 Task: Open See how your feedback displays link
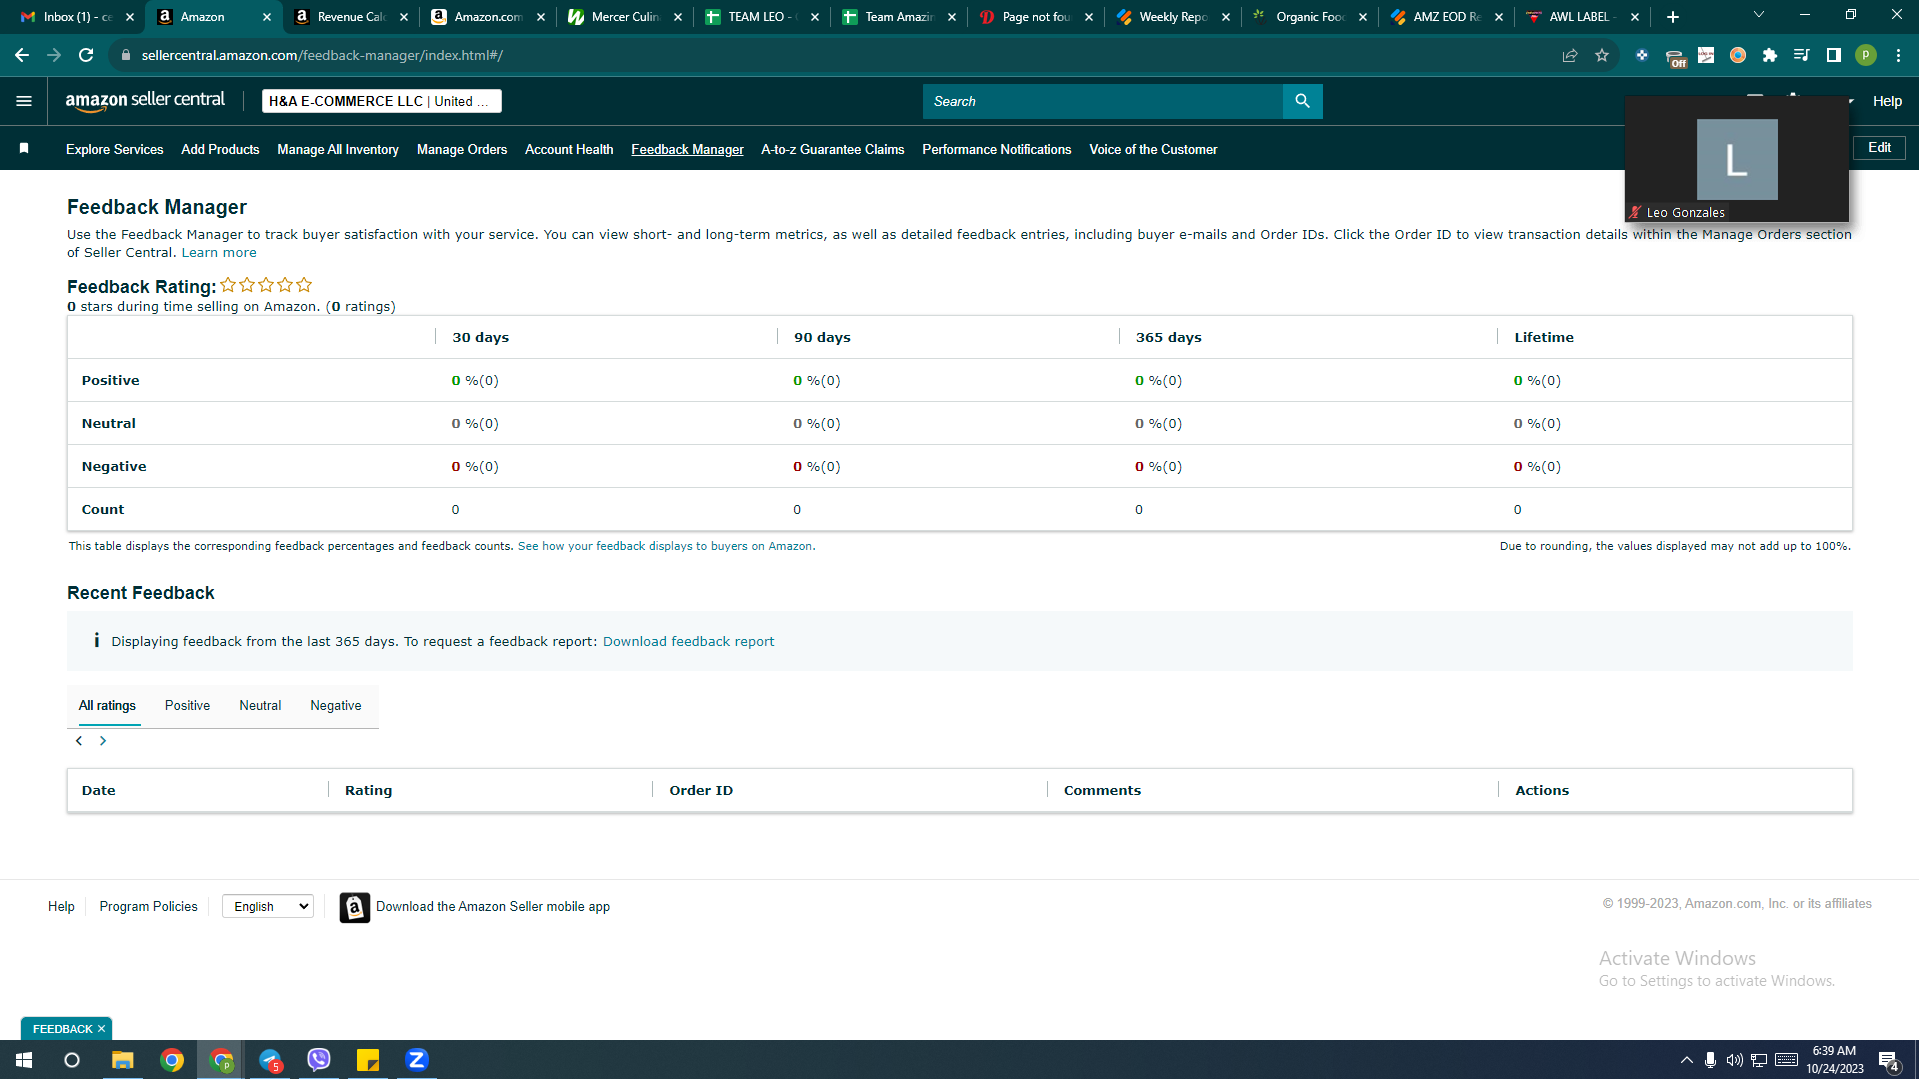[x=666, y=546]
